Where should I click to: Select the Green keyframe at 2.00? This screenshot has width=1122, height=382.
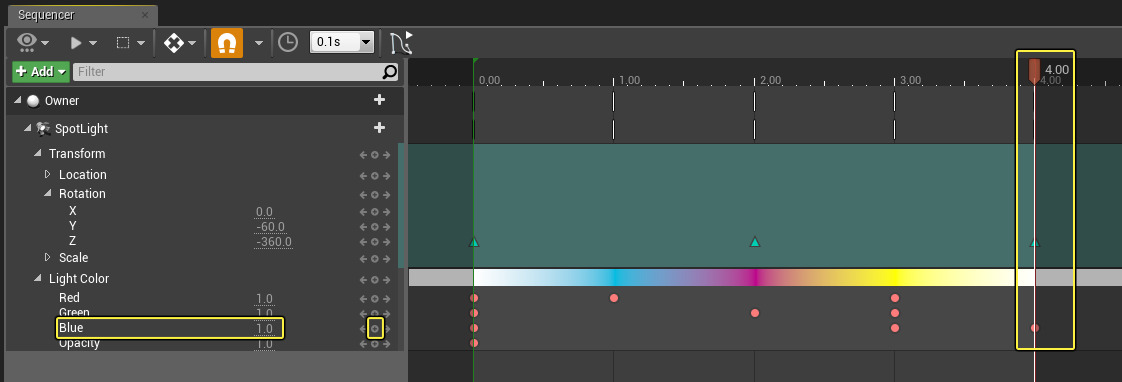click(x=754, y=313)
